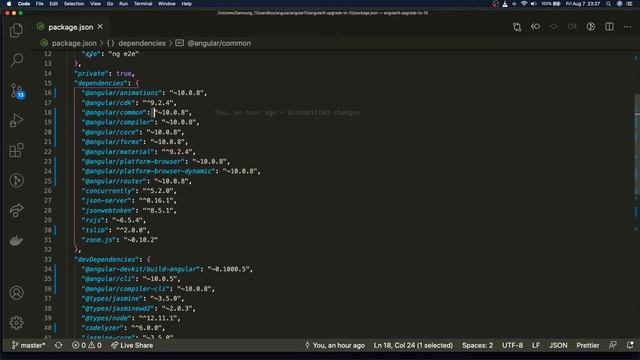Image resolution: width=640 pixels, height=360 pixels.
Task: Open the GitLens activity bar icon
Action: pyautogui.click(x=16, y=180)
